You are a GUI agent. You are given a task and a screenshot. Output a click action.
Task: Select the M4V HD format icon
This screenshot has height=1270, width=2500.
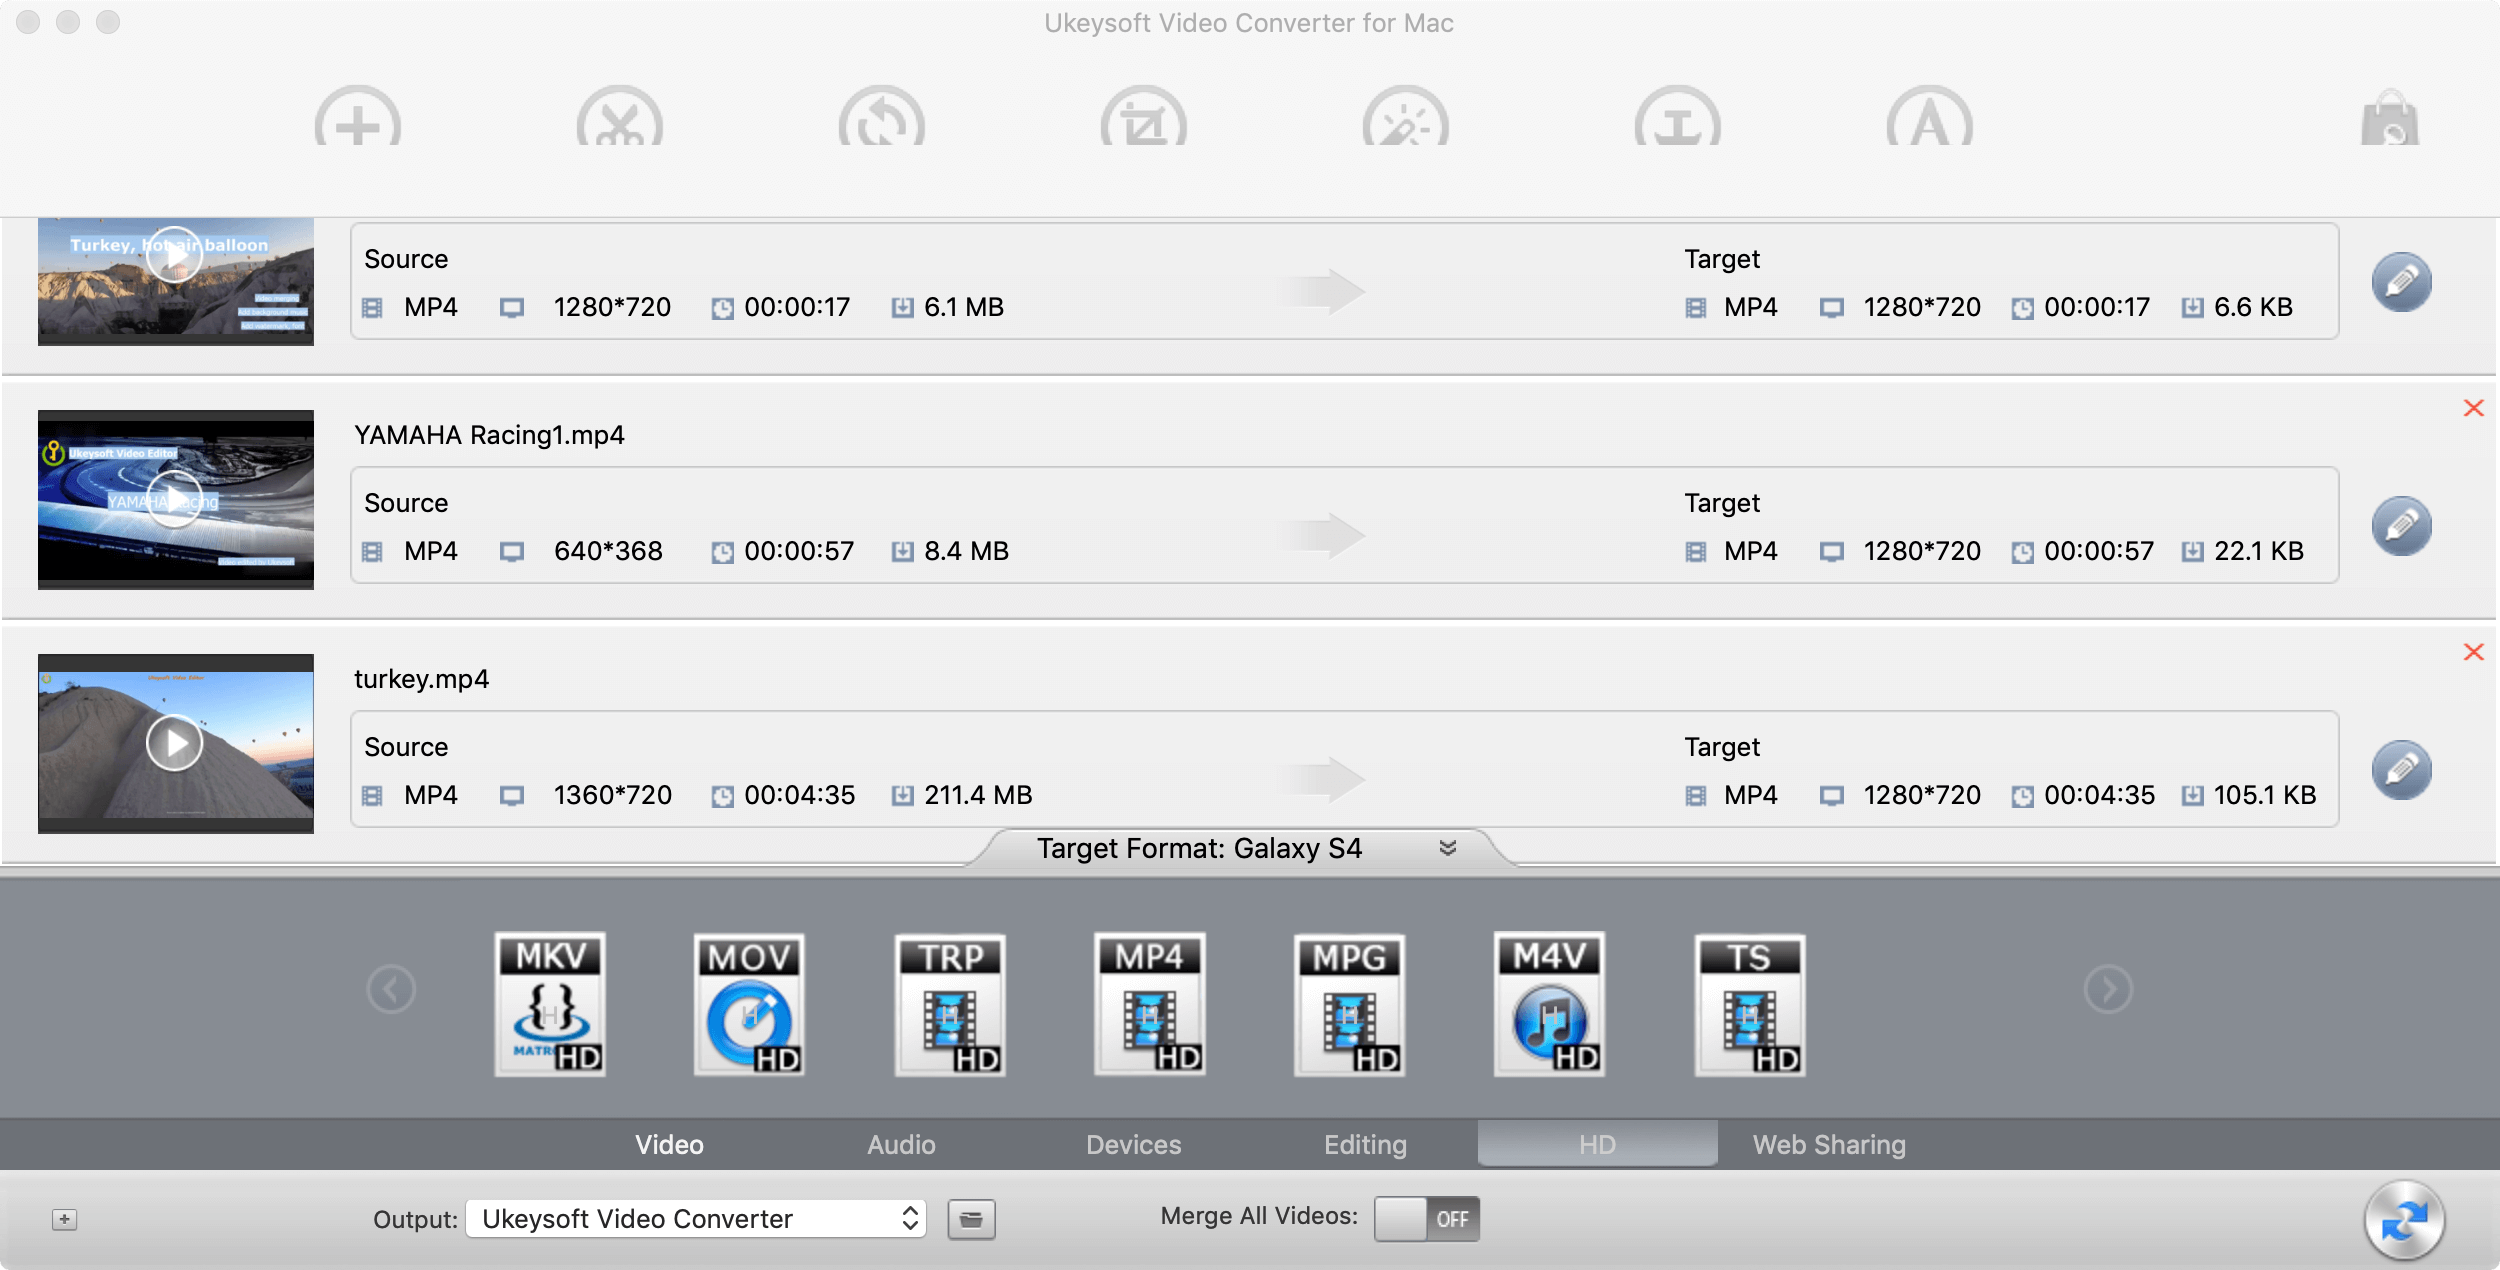pos(1551,1001)
